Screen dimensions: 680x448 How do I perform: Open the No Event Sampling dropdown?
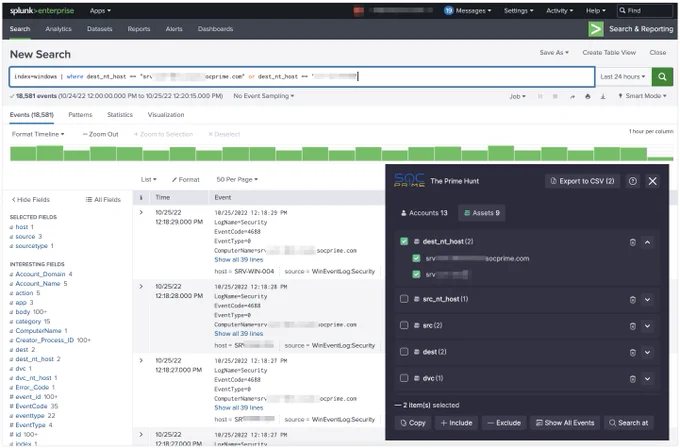coord(263,96)
